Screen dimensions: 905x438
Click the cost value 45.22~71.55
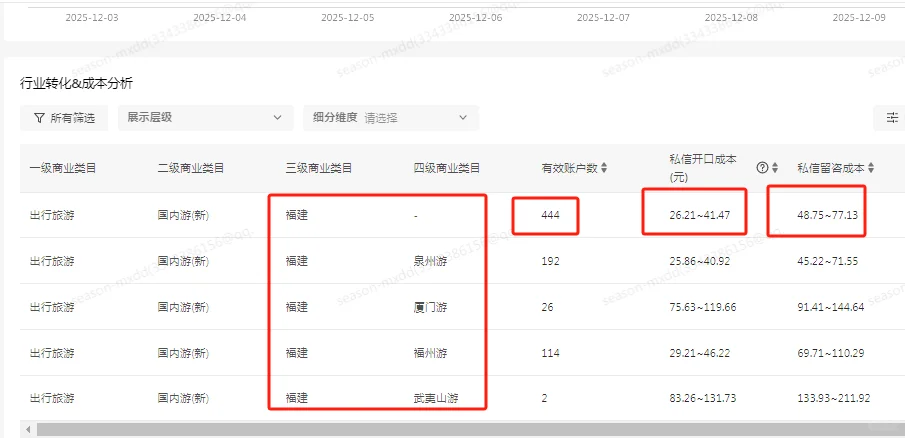(828, 261)
